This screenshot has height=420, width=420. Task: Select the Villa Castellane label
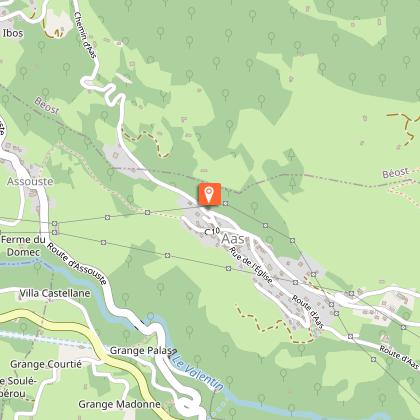pos(55,293)
